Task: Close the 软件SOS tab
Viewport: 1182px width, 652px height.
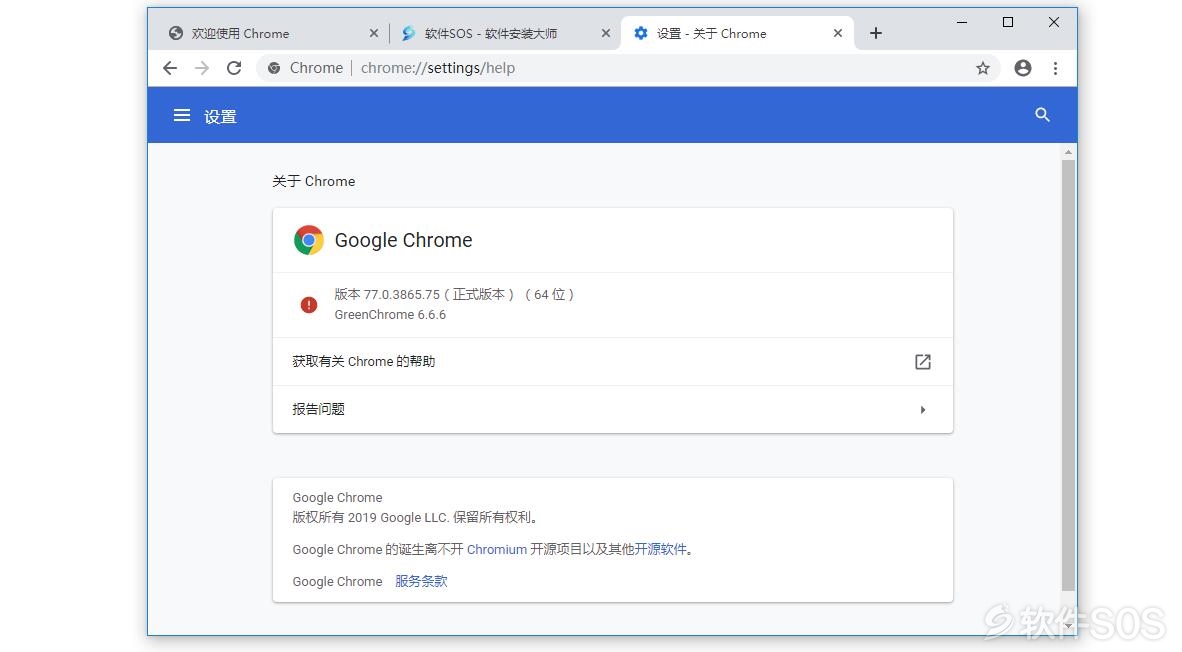Action: (x=605, y=33)
